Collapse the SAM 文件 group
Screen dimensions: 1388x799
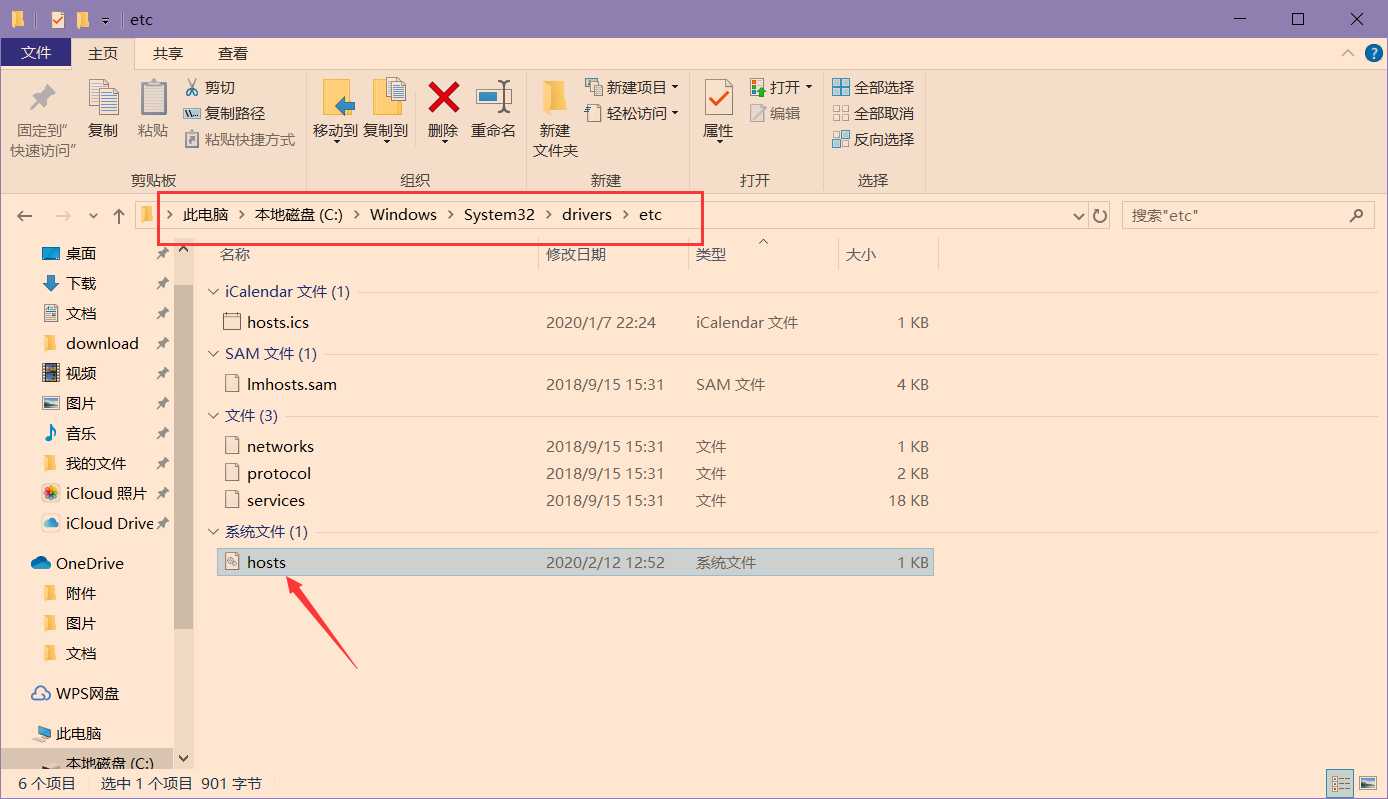coord(214,354)
